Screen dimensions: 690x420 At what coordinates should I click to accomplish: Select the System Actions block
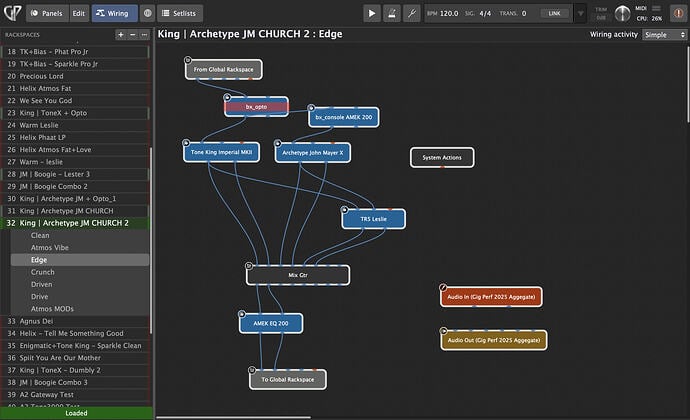(442, 157)
